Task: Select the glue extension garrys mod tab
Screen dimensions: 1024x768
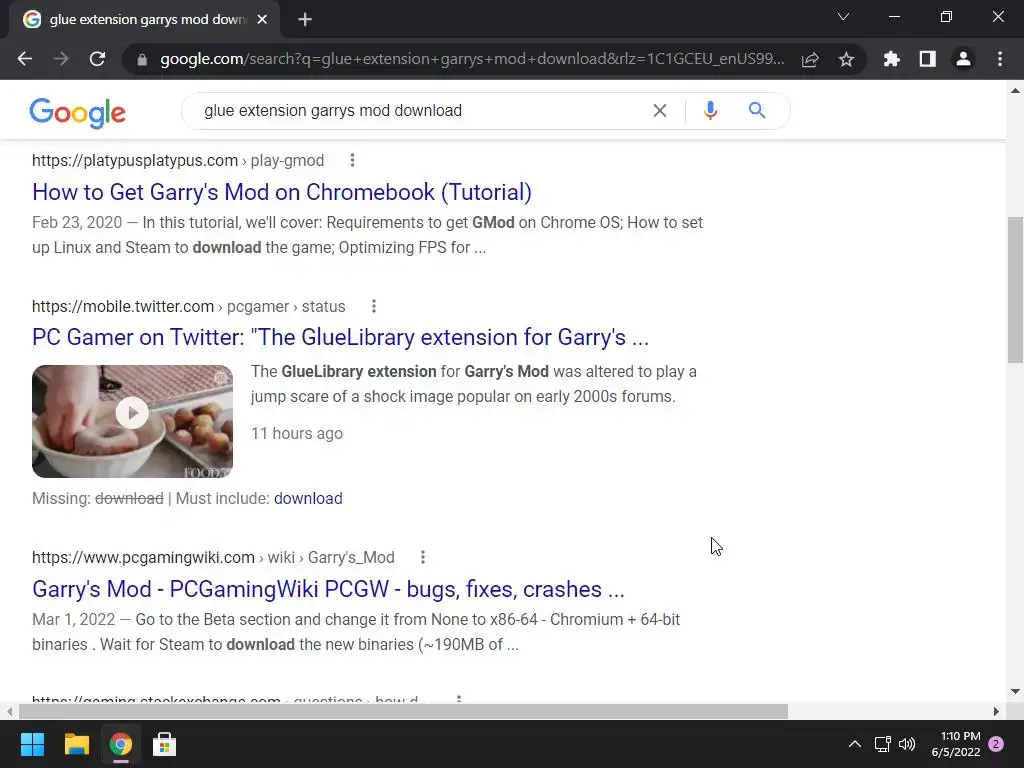Action: coord(144,20)
